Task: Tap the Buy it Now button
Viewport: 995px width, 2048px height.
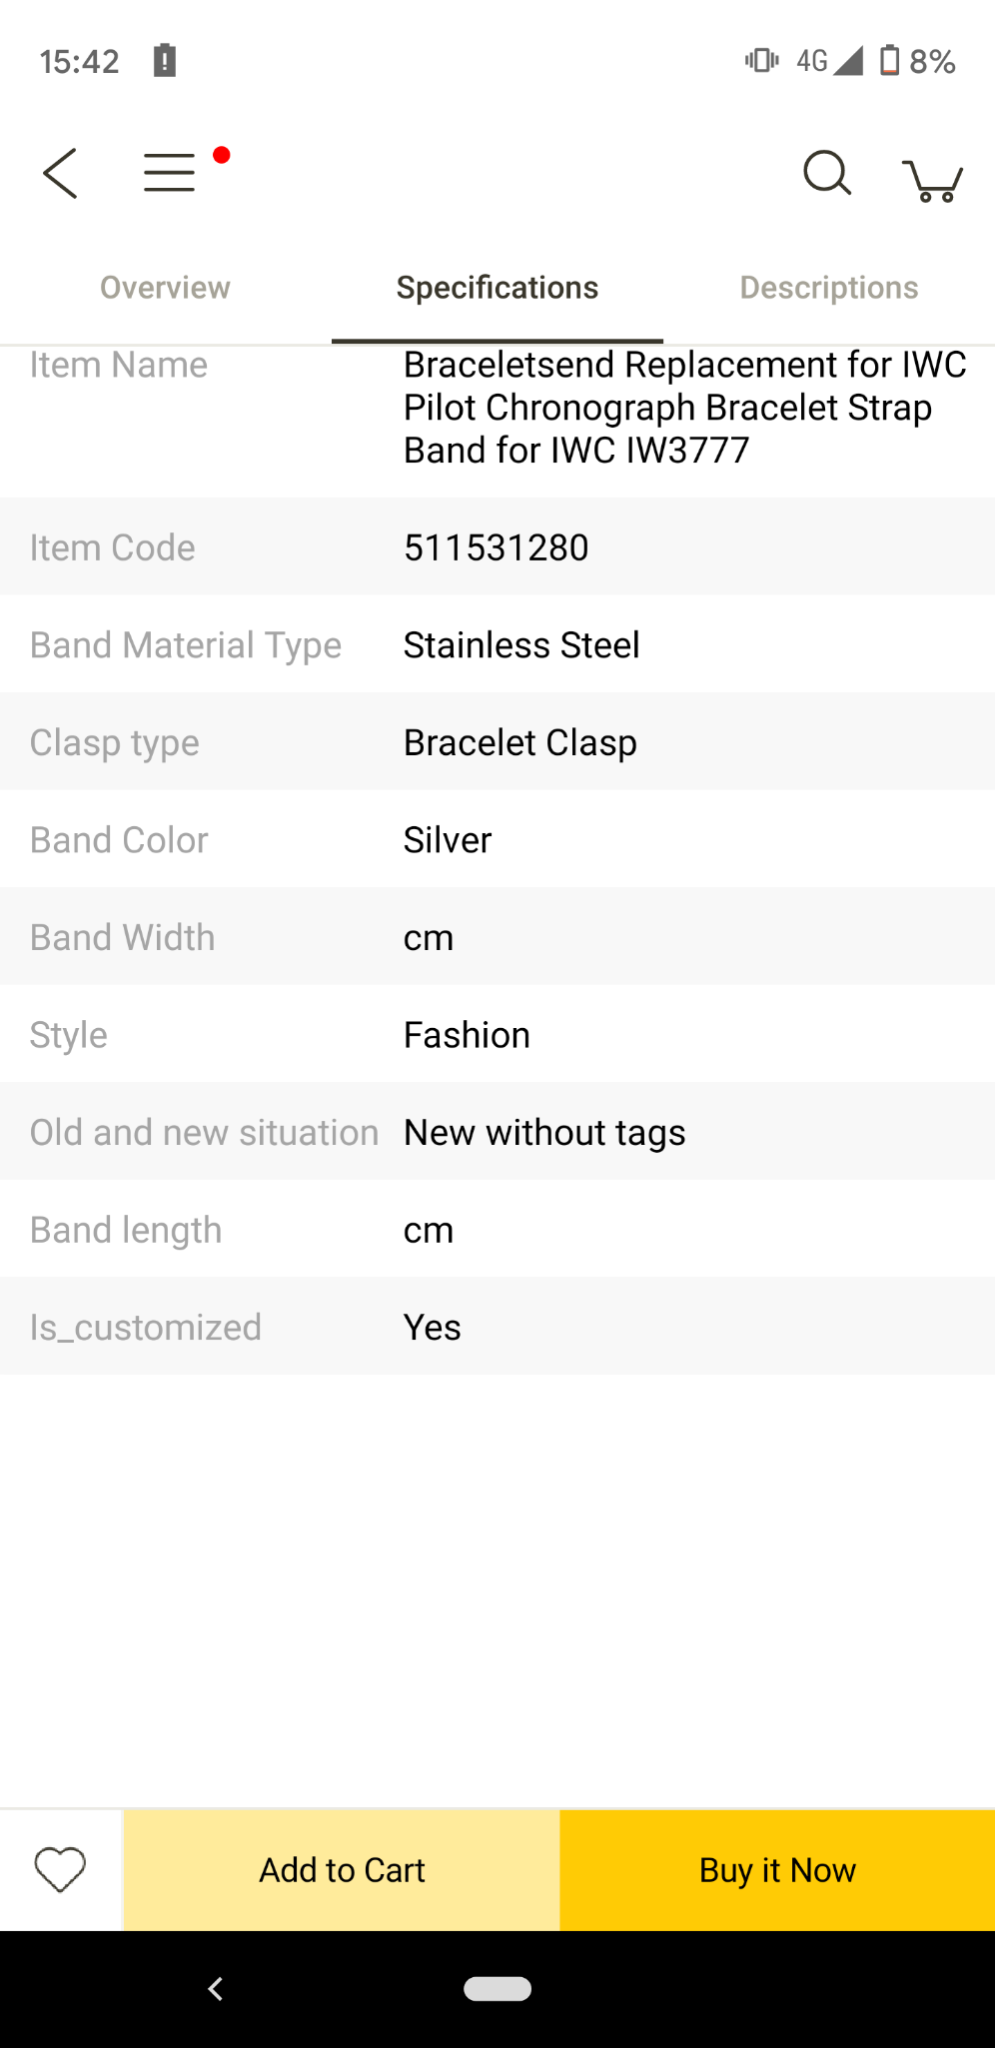Action: coord(777,1870)
